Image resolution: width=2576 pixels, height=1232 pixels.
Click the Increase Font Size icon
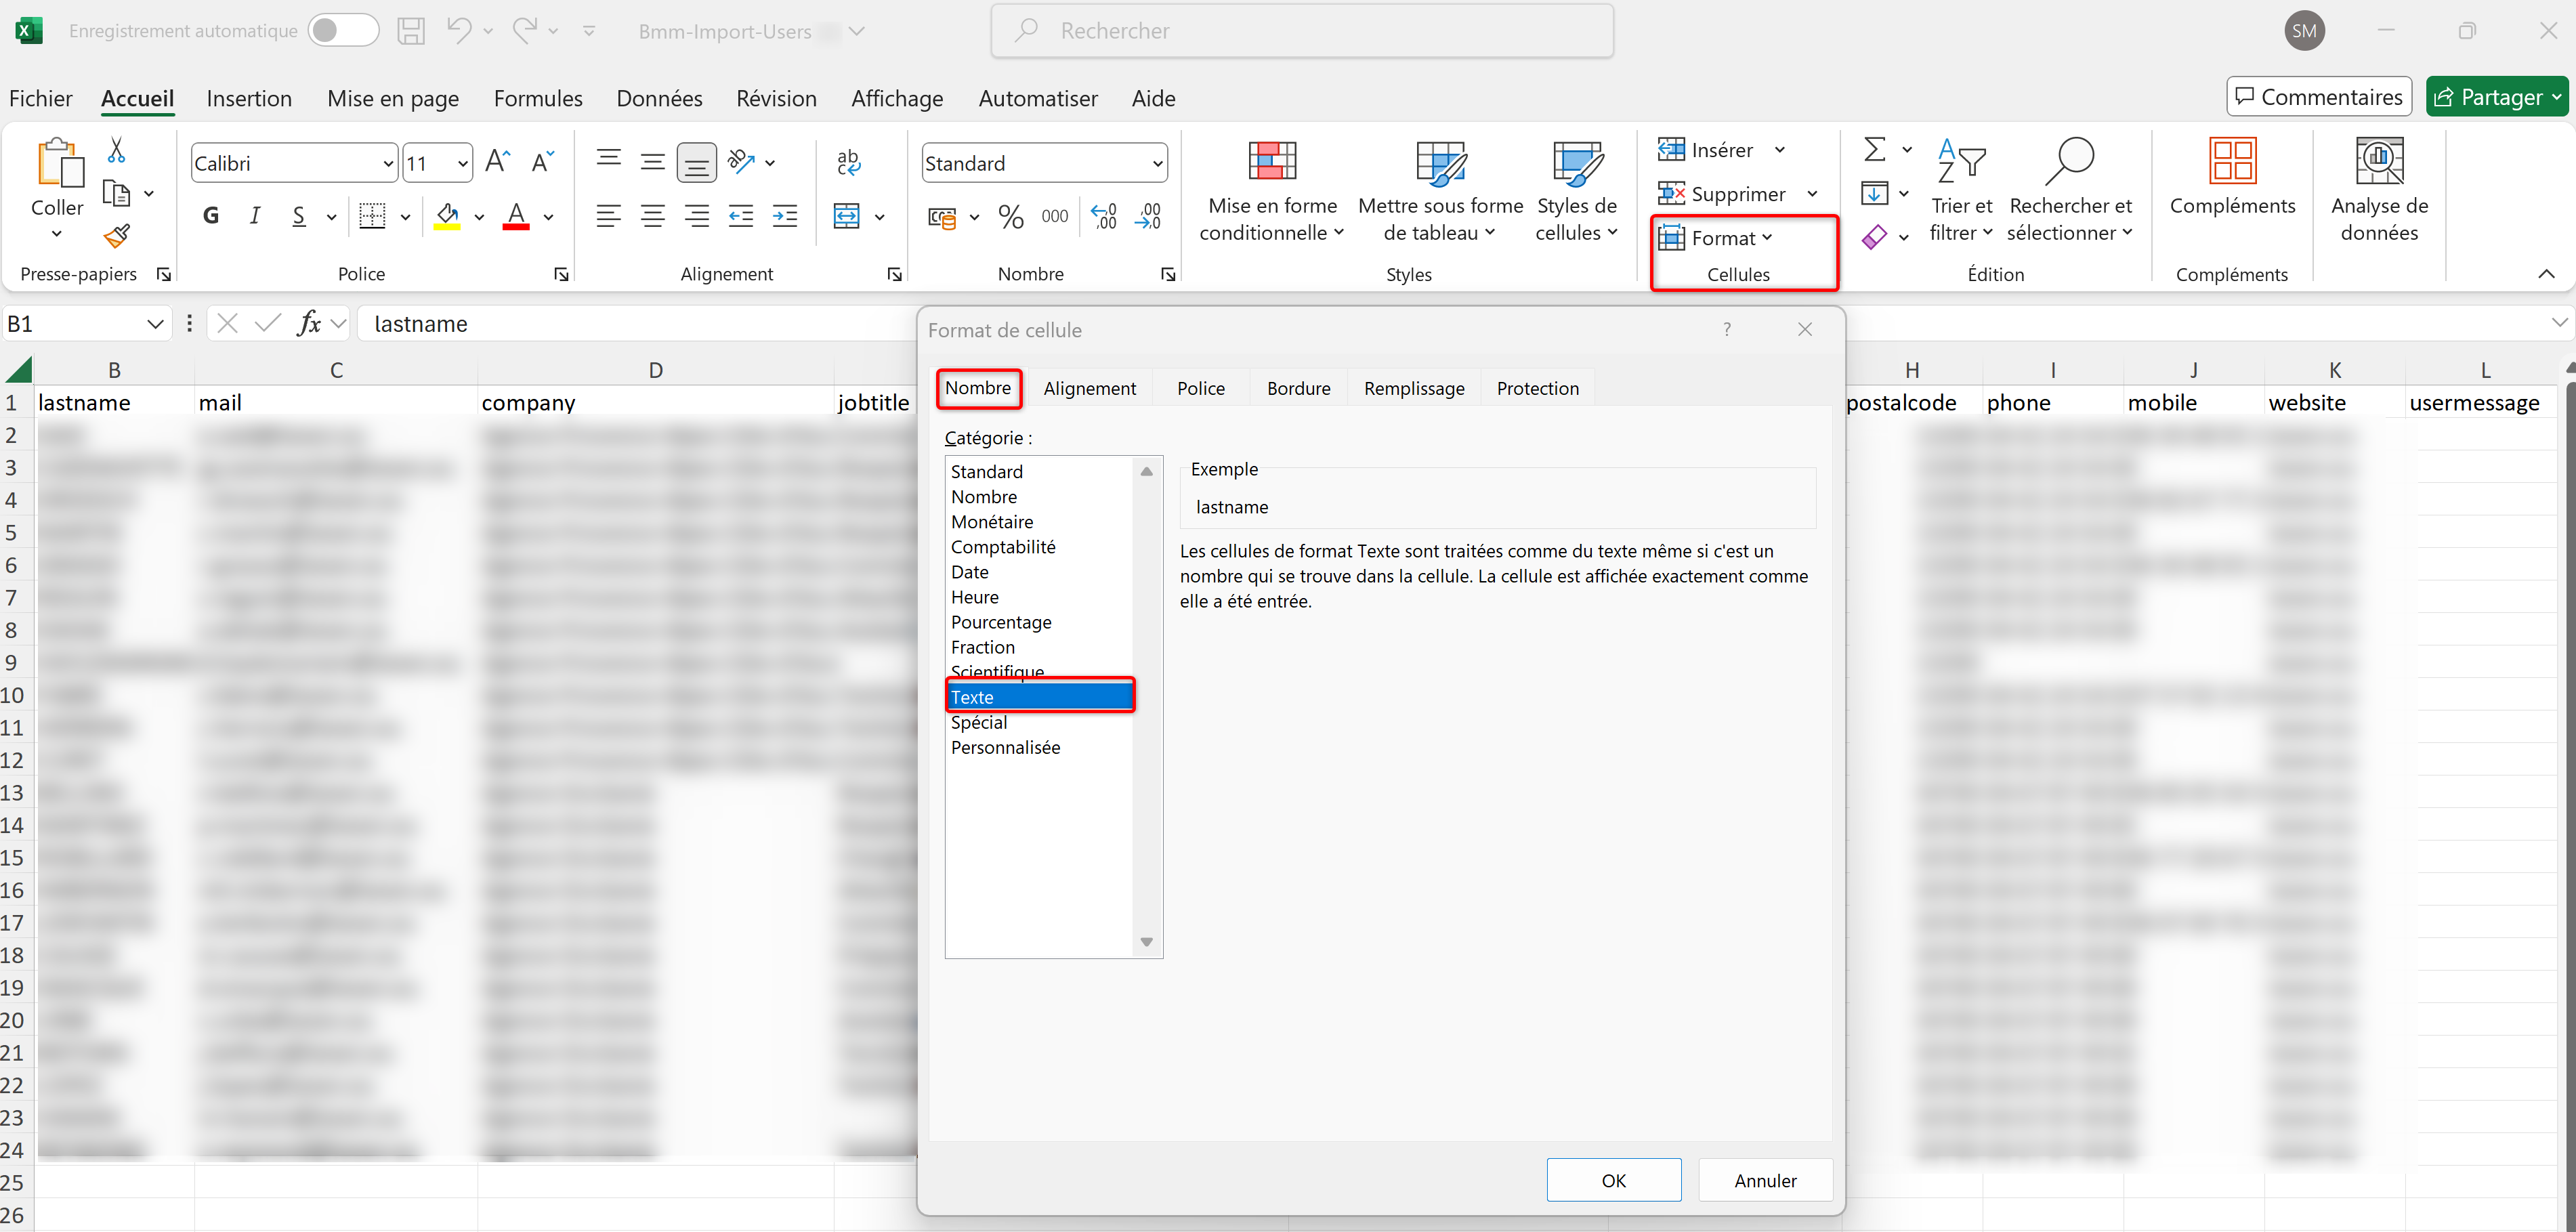tap(497, 162)
